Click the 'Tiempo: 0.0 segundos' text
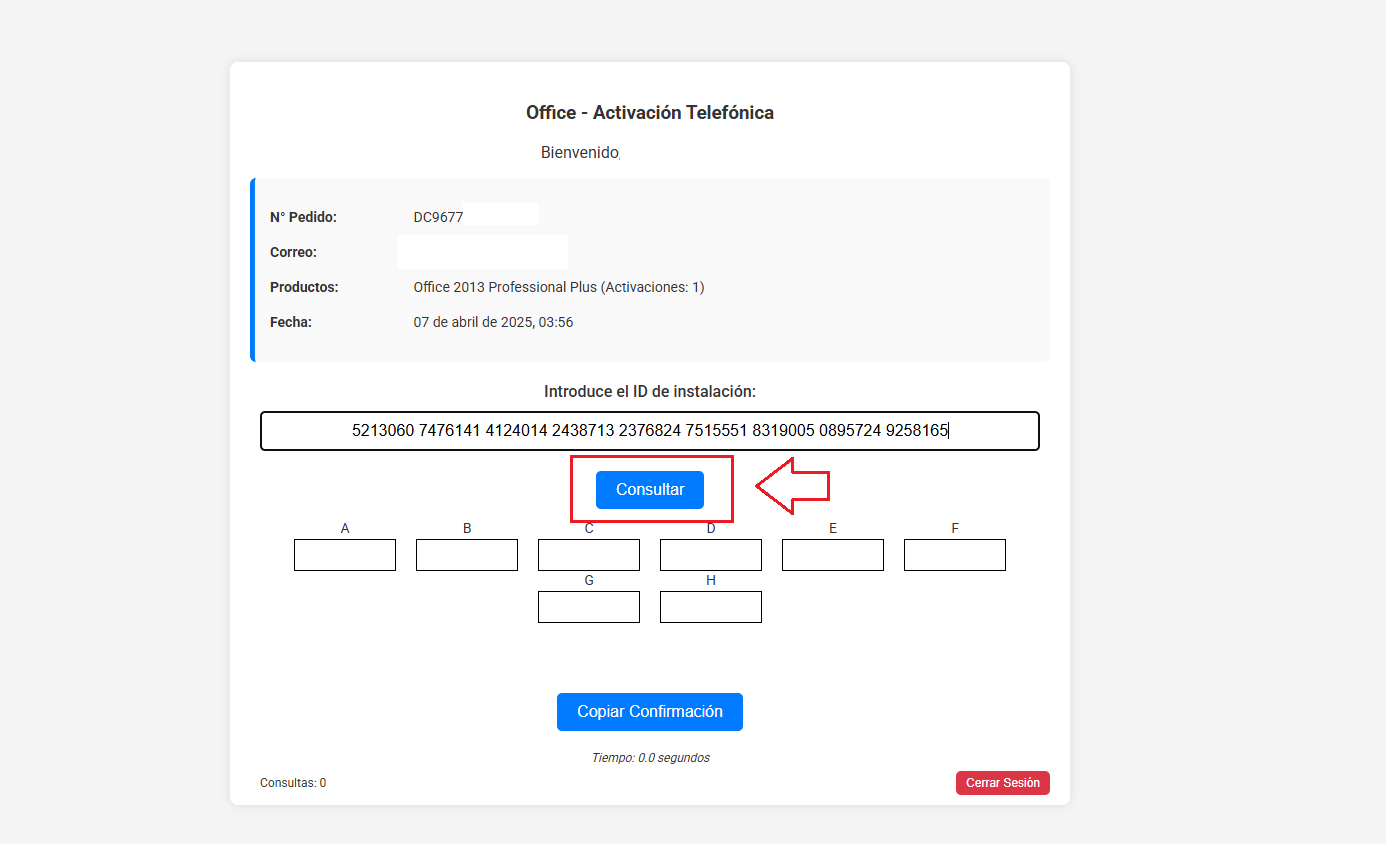This screenshot has width=1386, height=844. (x=650, y=758)
